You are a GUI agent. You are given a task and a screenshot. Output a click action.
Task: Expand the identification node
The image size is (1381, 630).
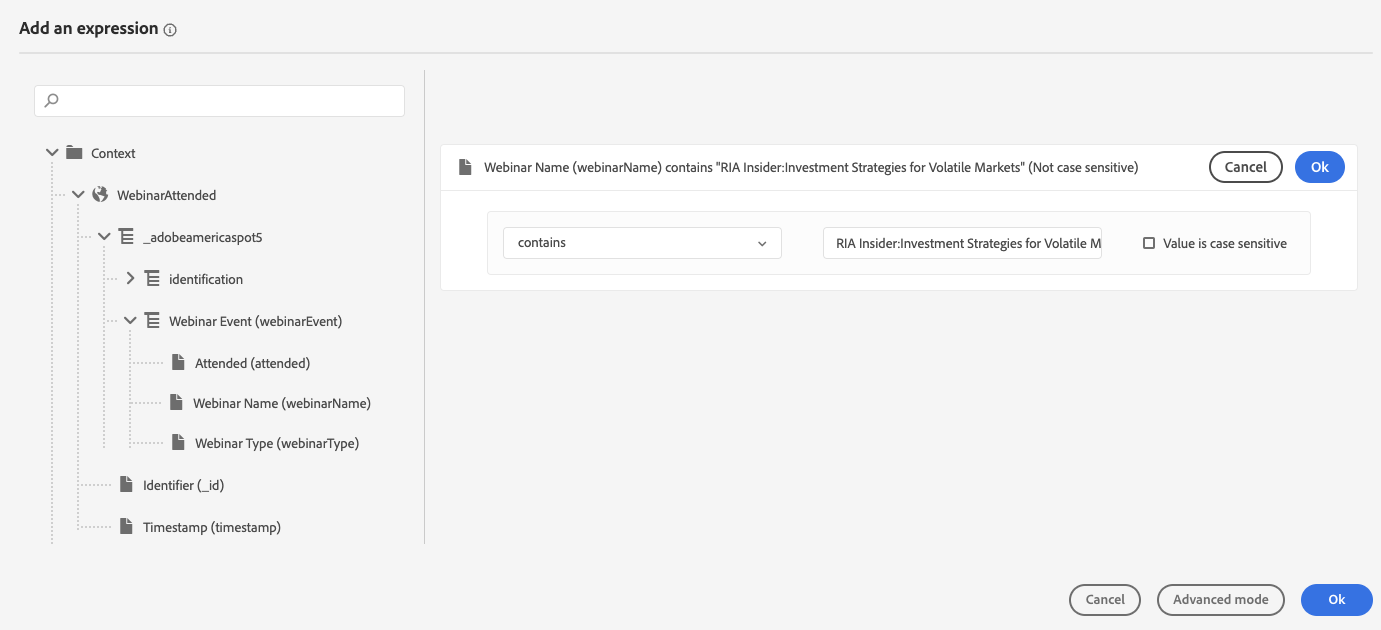130,279
